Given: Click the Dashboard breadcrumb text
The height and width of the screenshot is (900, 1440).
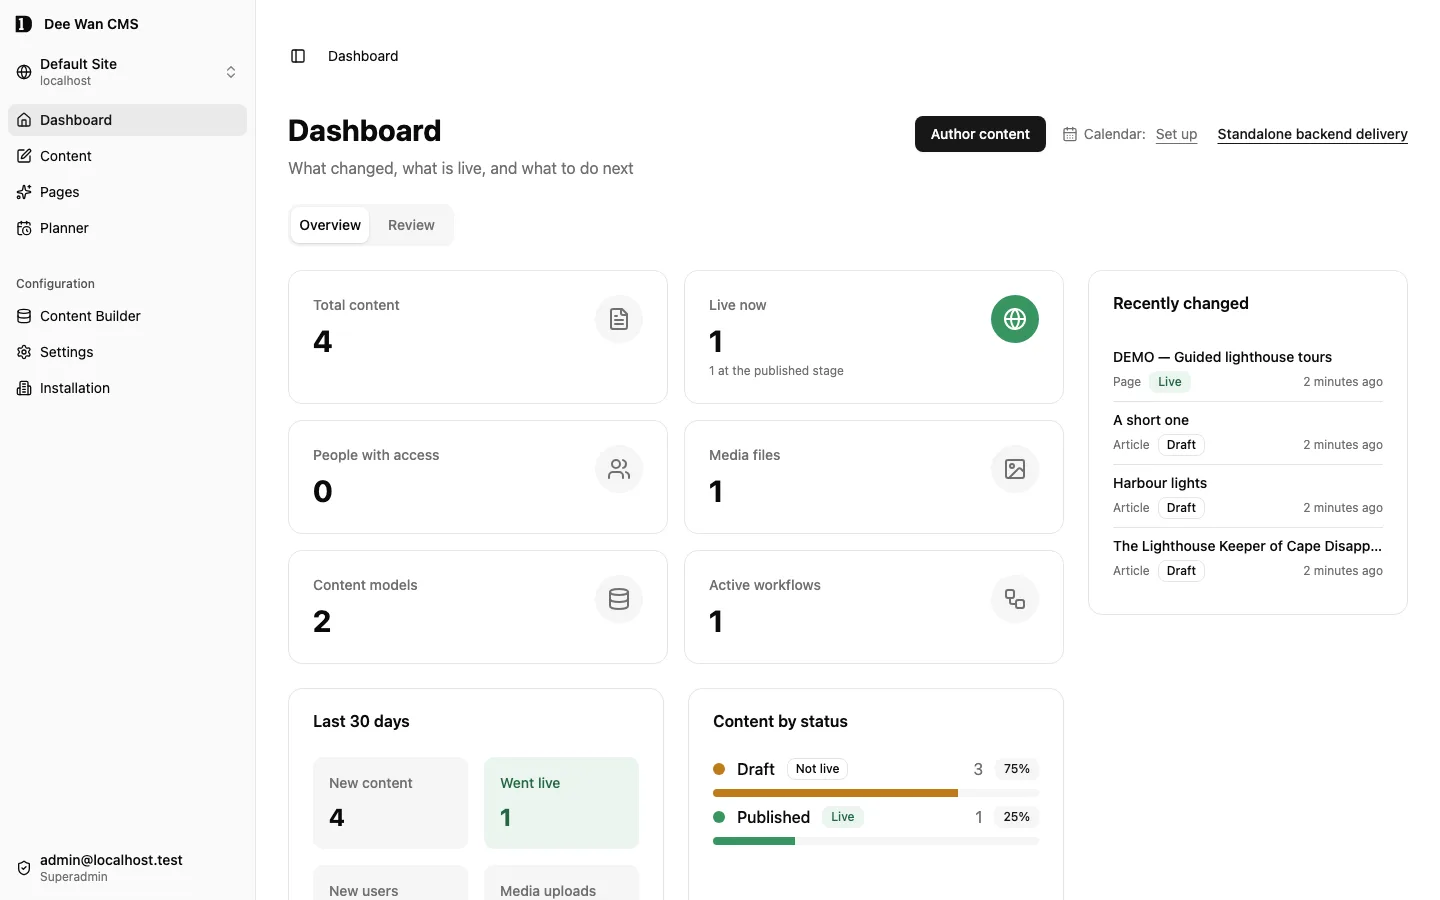Looking at the screenshot, I should tap(363, 56).
